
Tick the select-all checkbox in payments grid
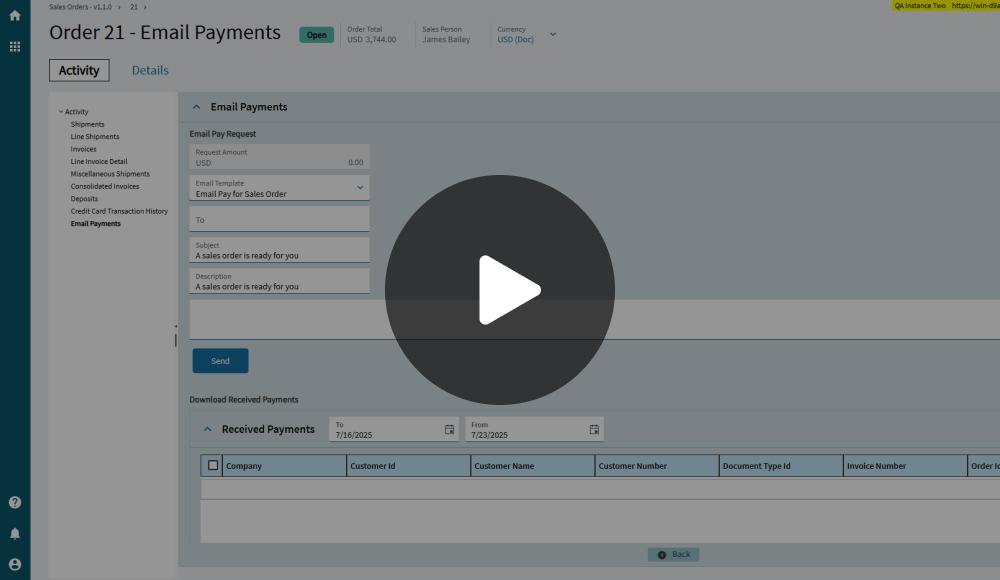click(212, 465)
